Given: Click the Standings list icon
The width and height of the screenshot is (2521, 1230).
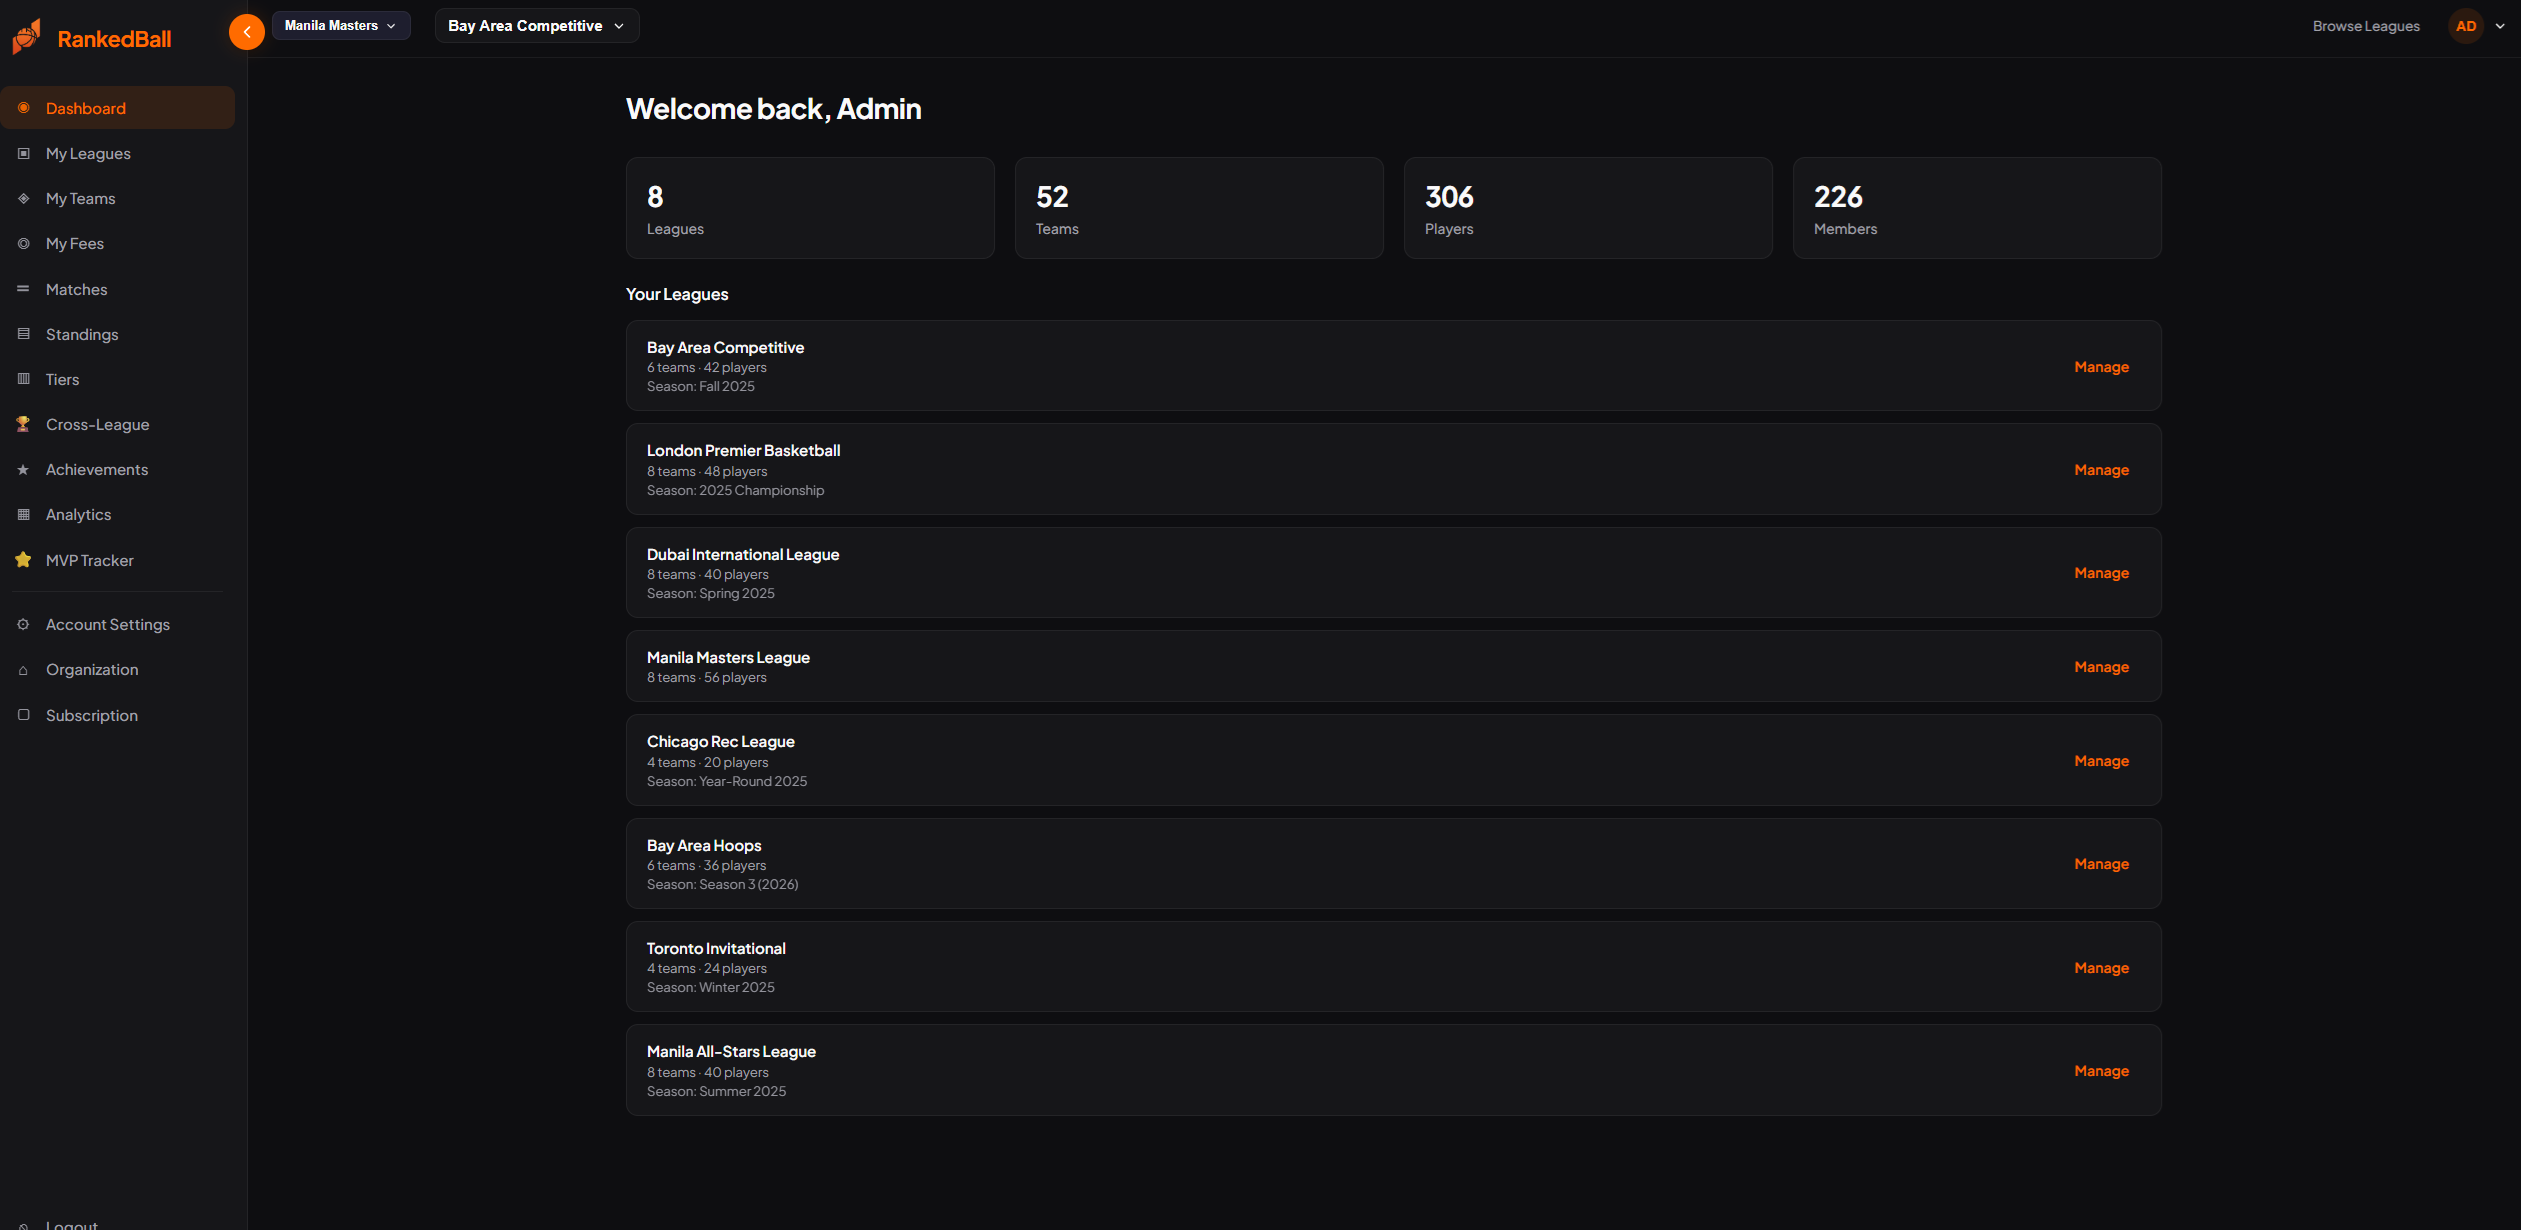Looking at the screenshot, I should point(23,334).
